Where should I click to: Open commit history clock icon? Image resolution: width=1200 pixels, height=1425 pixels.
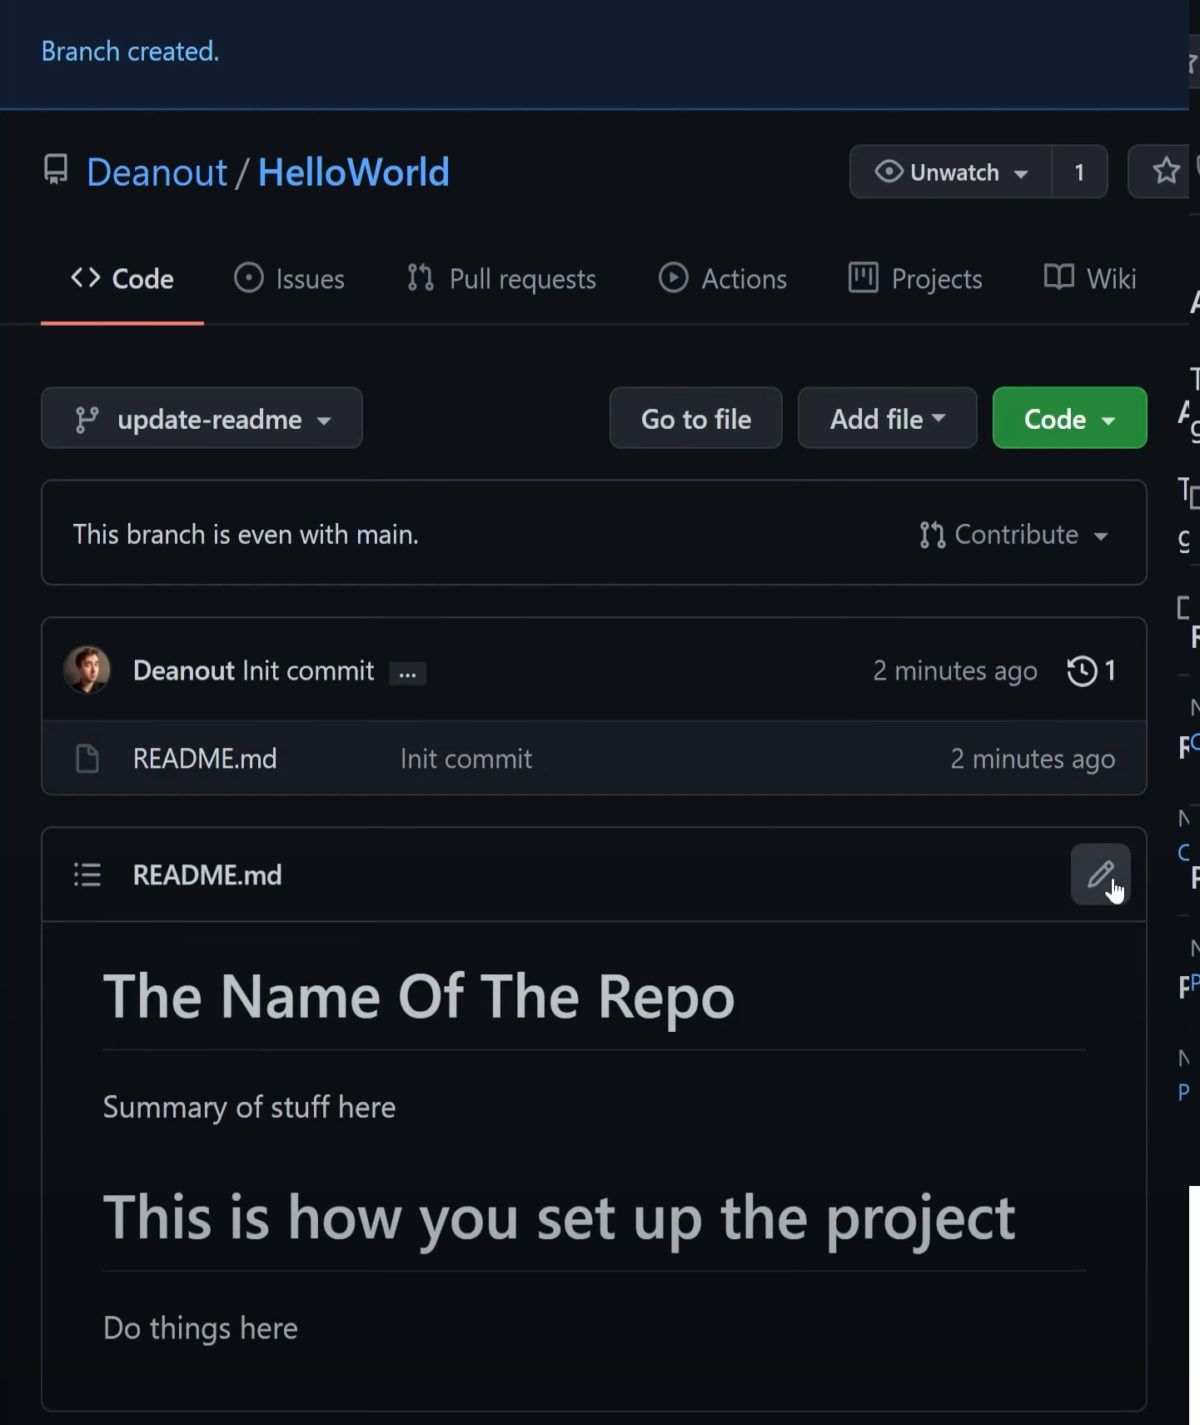1082,670
